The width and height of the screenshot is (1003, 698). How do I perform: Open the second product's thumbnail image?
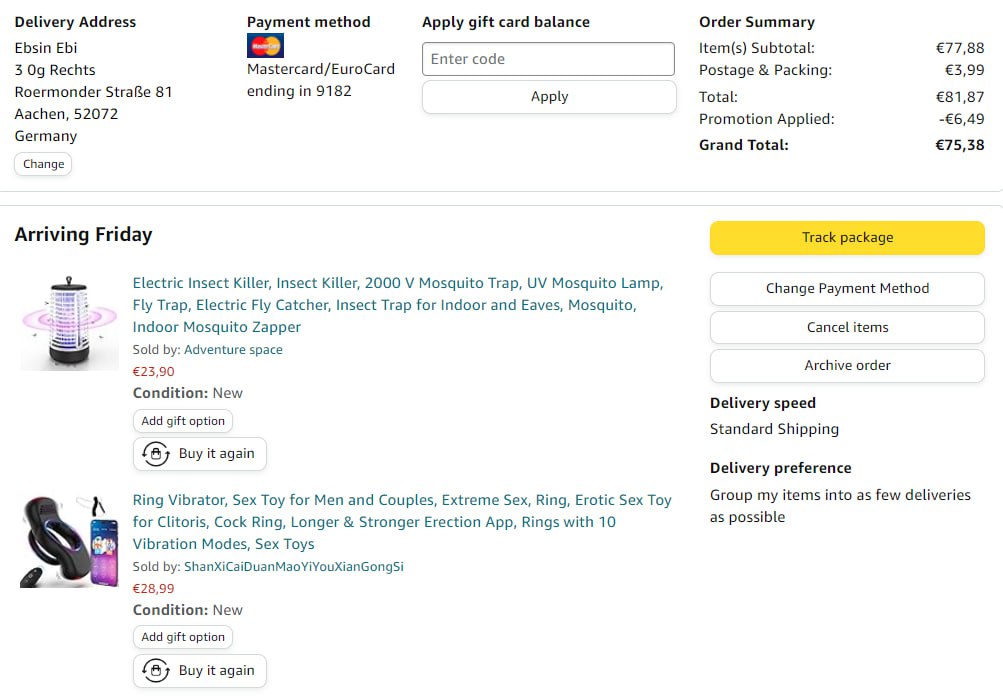tap(69, 540)
